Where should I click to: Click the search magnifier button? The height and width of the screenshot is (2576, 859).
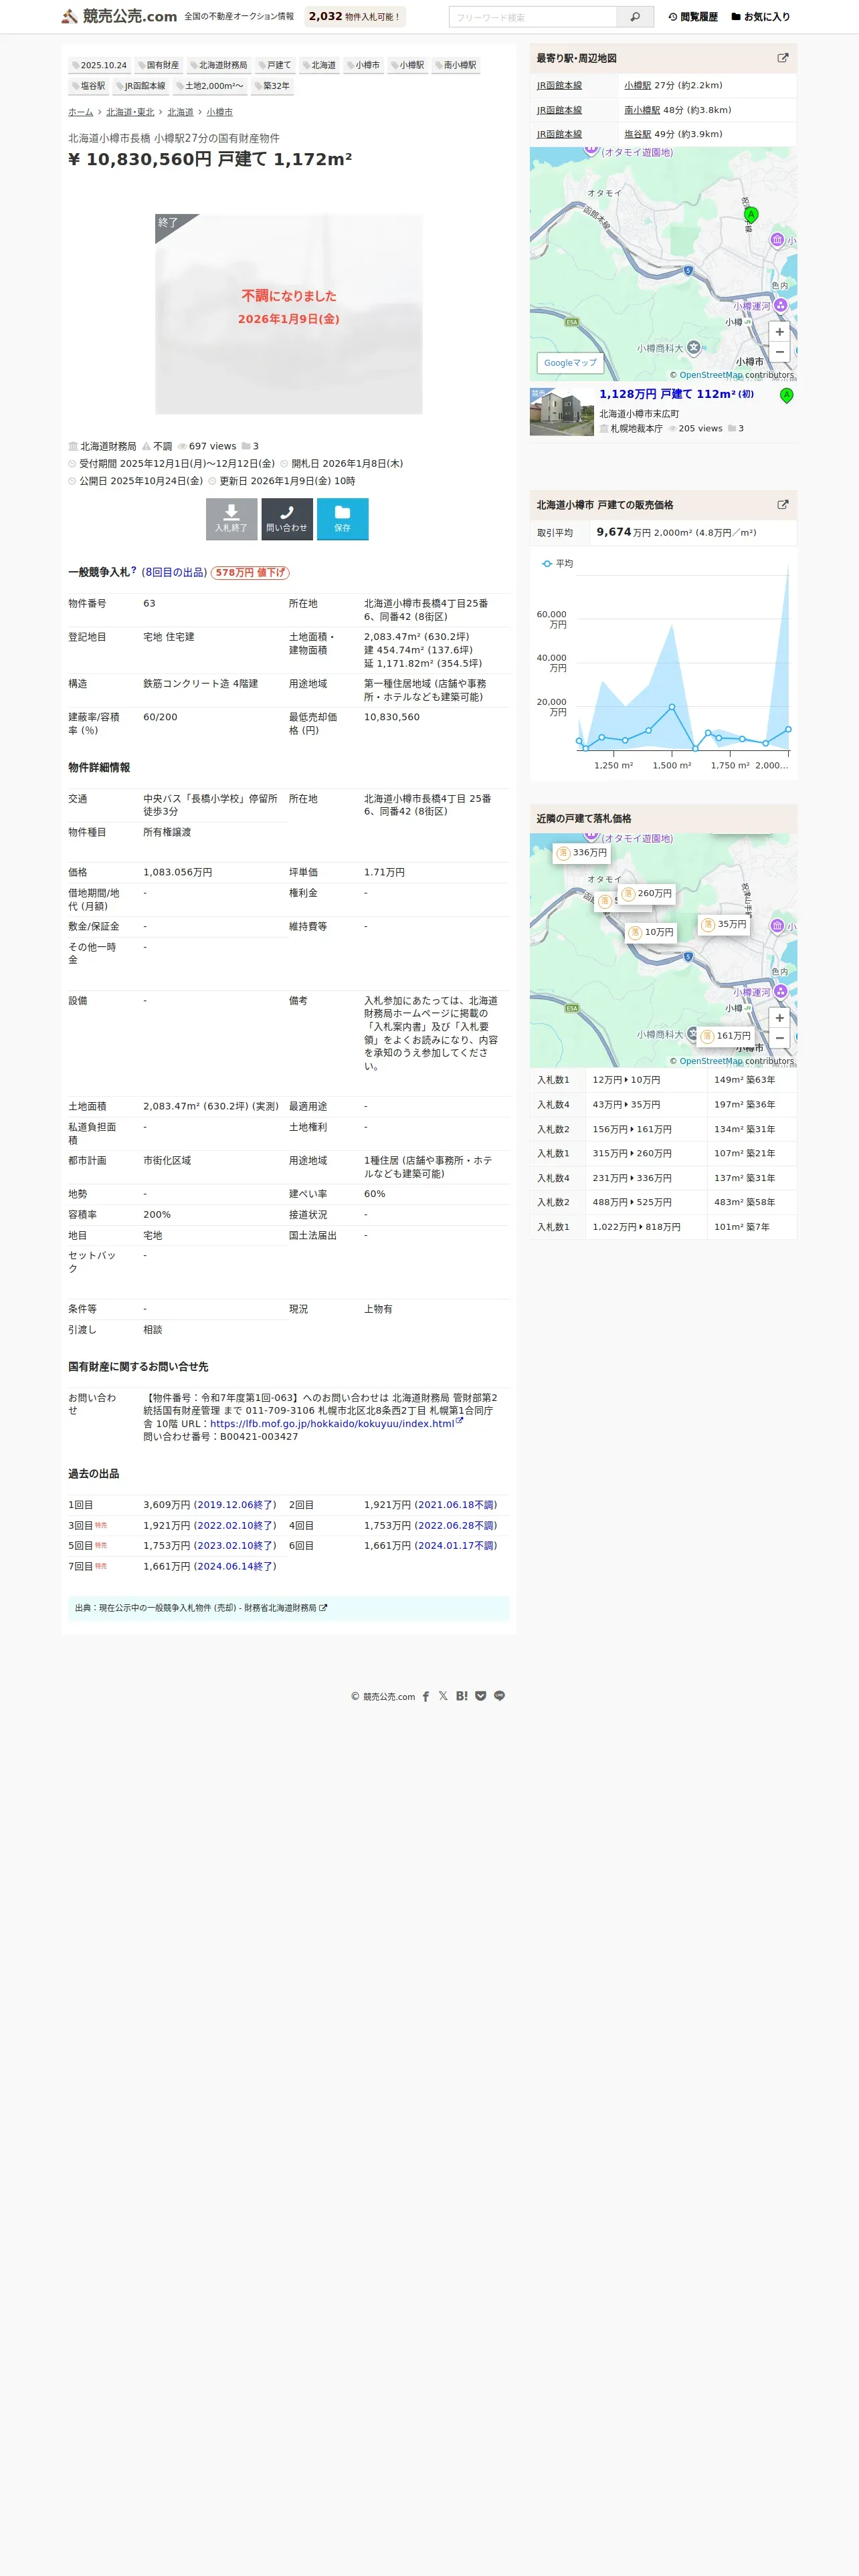click(635, 17)
